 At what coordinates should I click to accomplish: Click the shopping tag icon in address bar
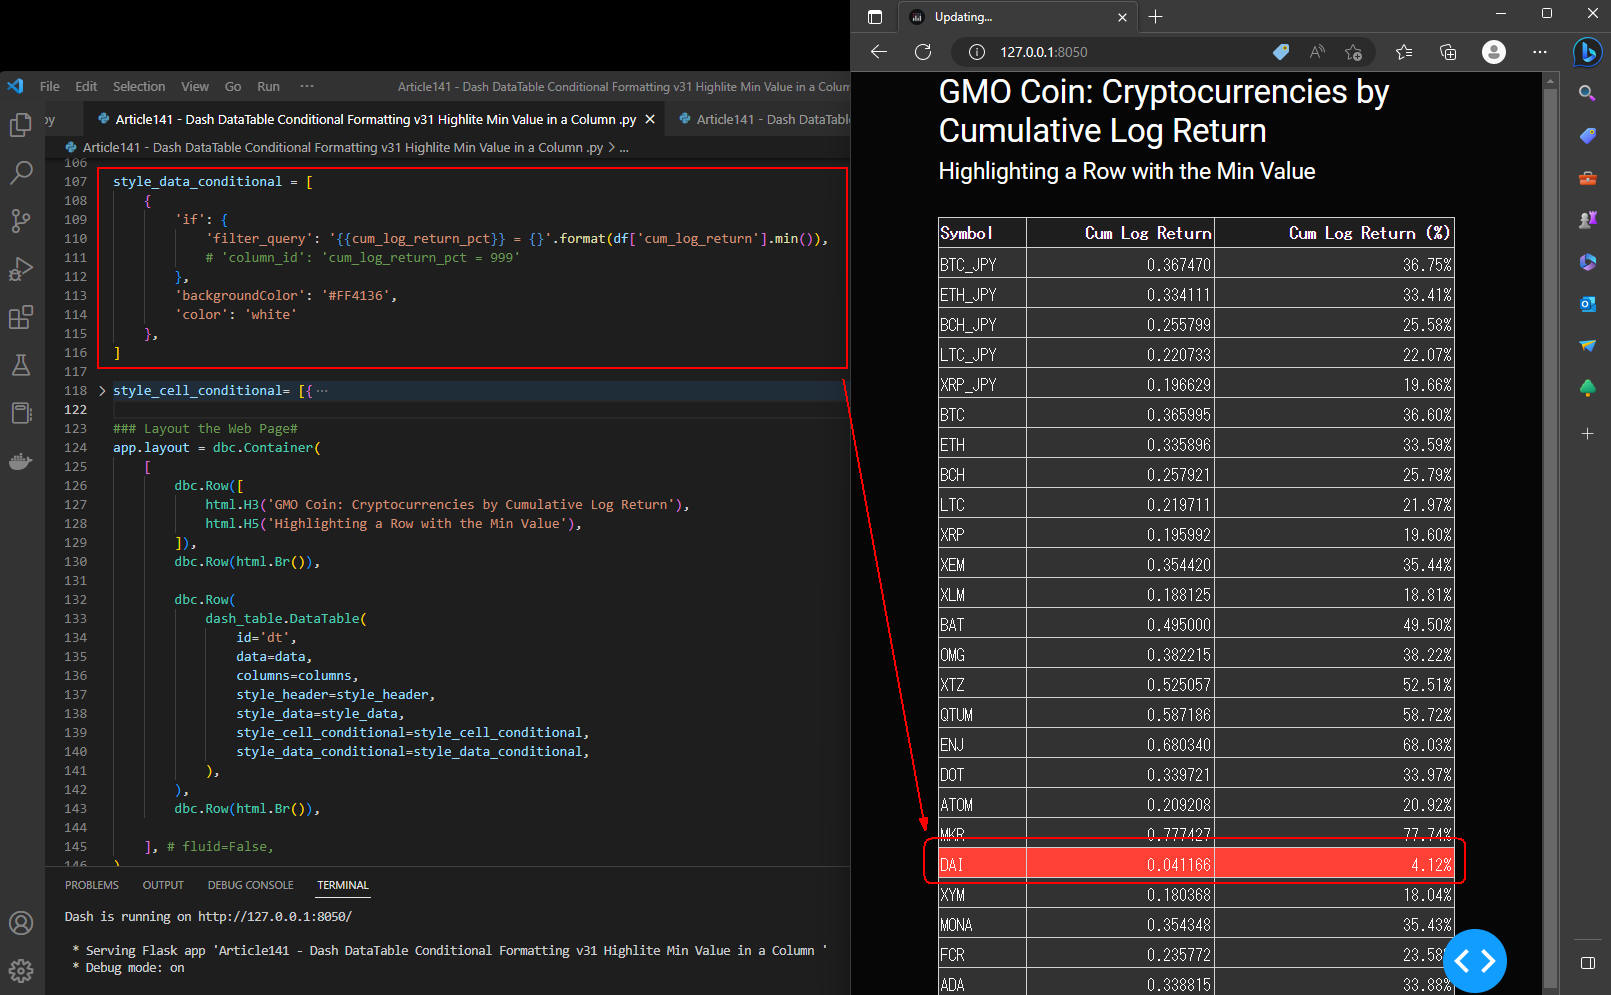1281,52
